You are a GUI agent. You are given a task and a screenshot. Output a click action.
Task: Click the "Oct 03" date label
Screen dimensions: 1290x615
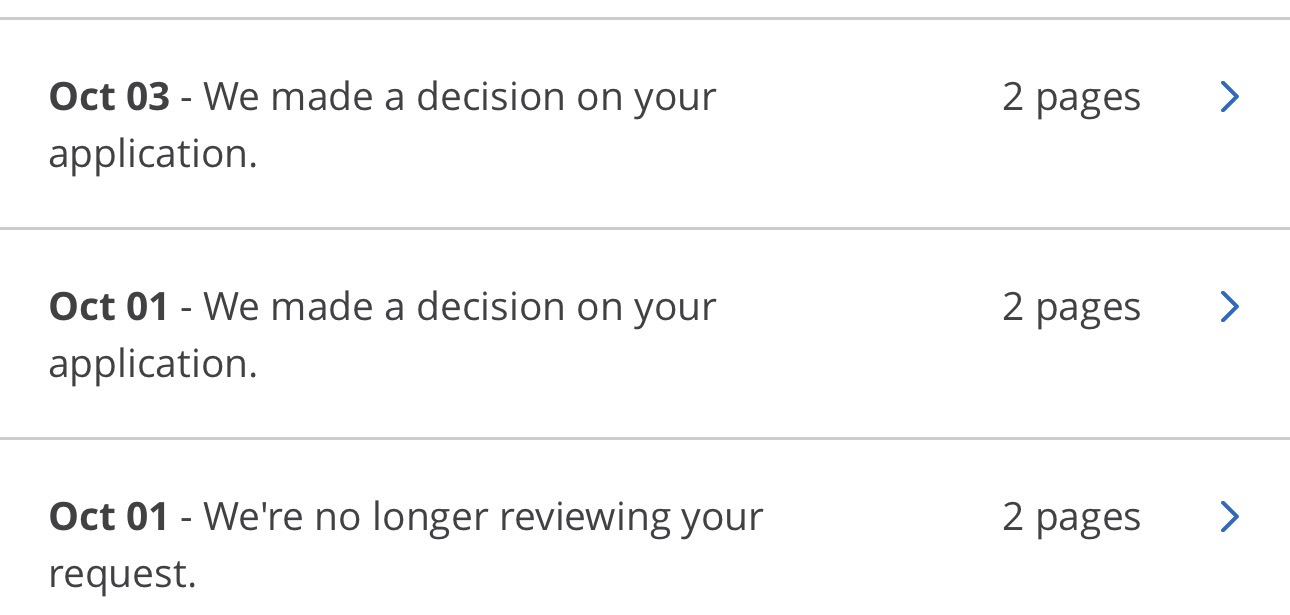(109, 97)
